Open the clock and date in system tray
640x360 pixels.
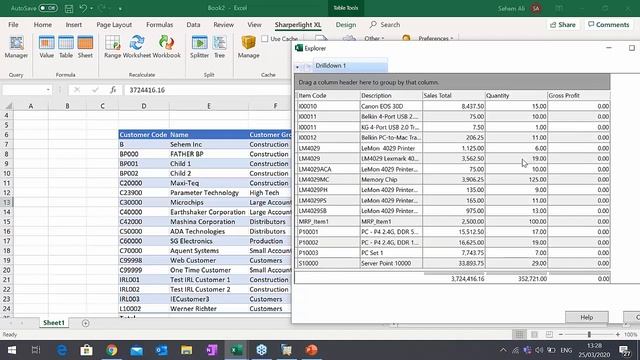(x=594, y=350)
